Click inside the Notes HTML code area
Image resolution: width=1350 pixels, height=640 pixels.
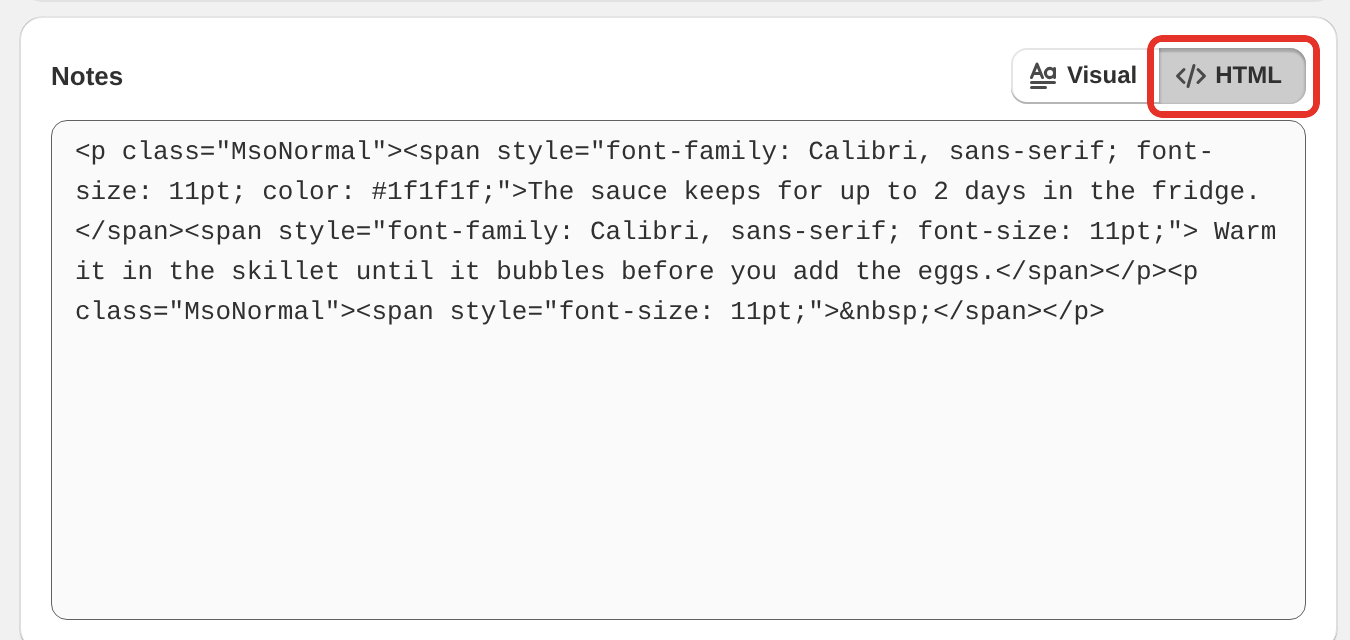(x=678, y=370)
